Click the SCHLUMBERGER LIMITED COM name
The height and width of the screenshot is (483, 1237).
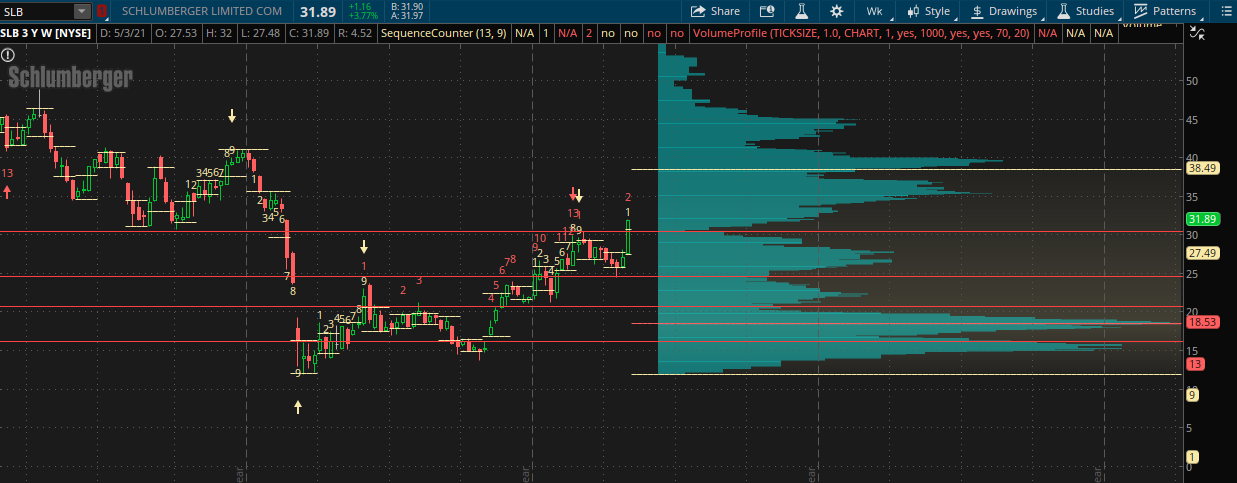204,11
